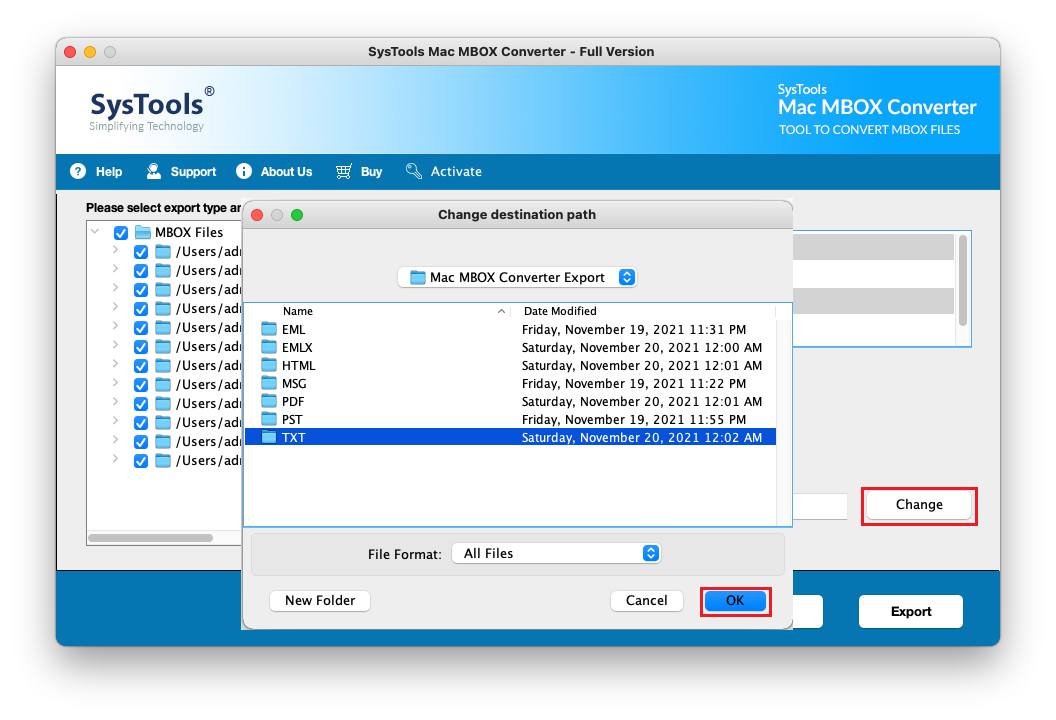Click the Support person icon

pos(154,171)
